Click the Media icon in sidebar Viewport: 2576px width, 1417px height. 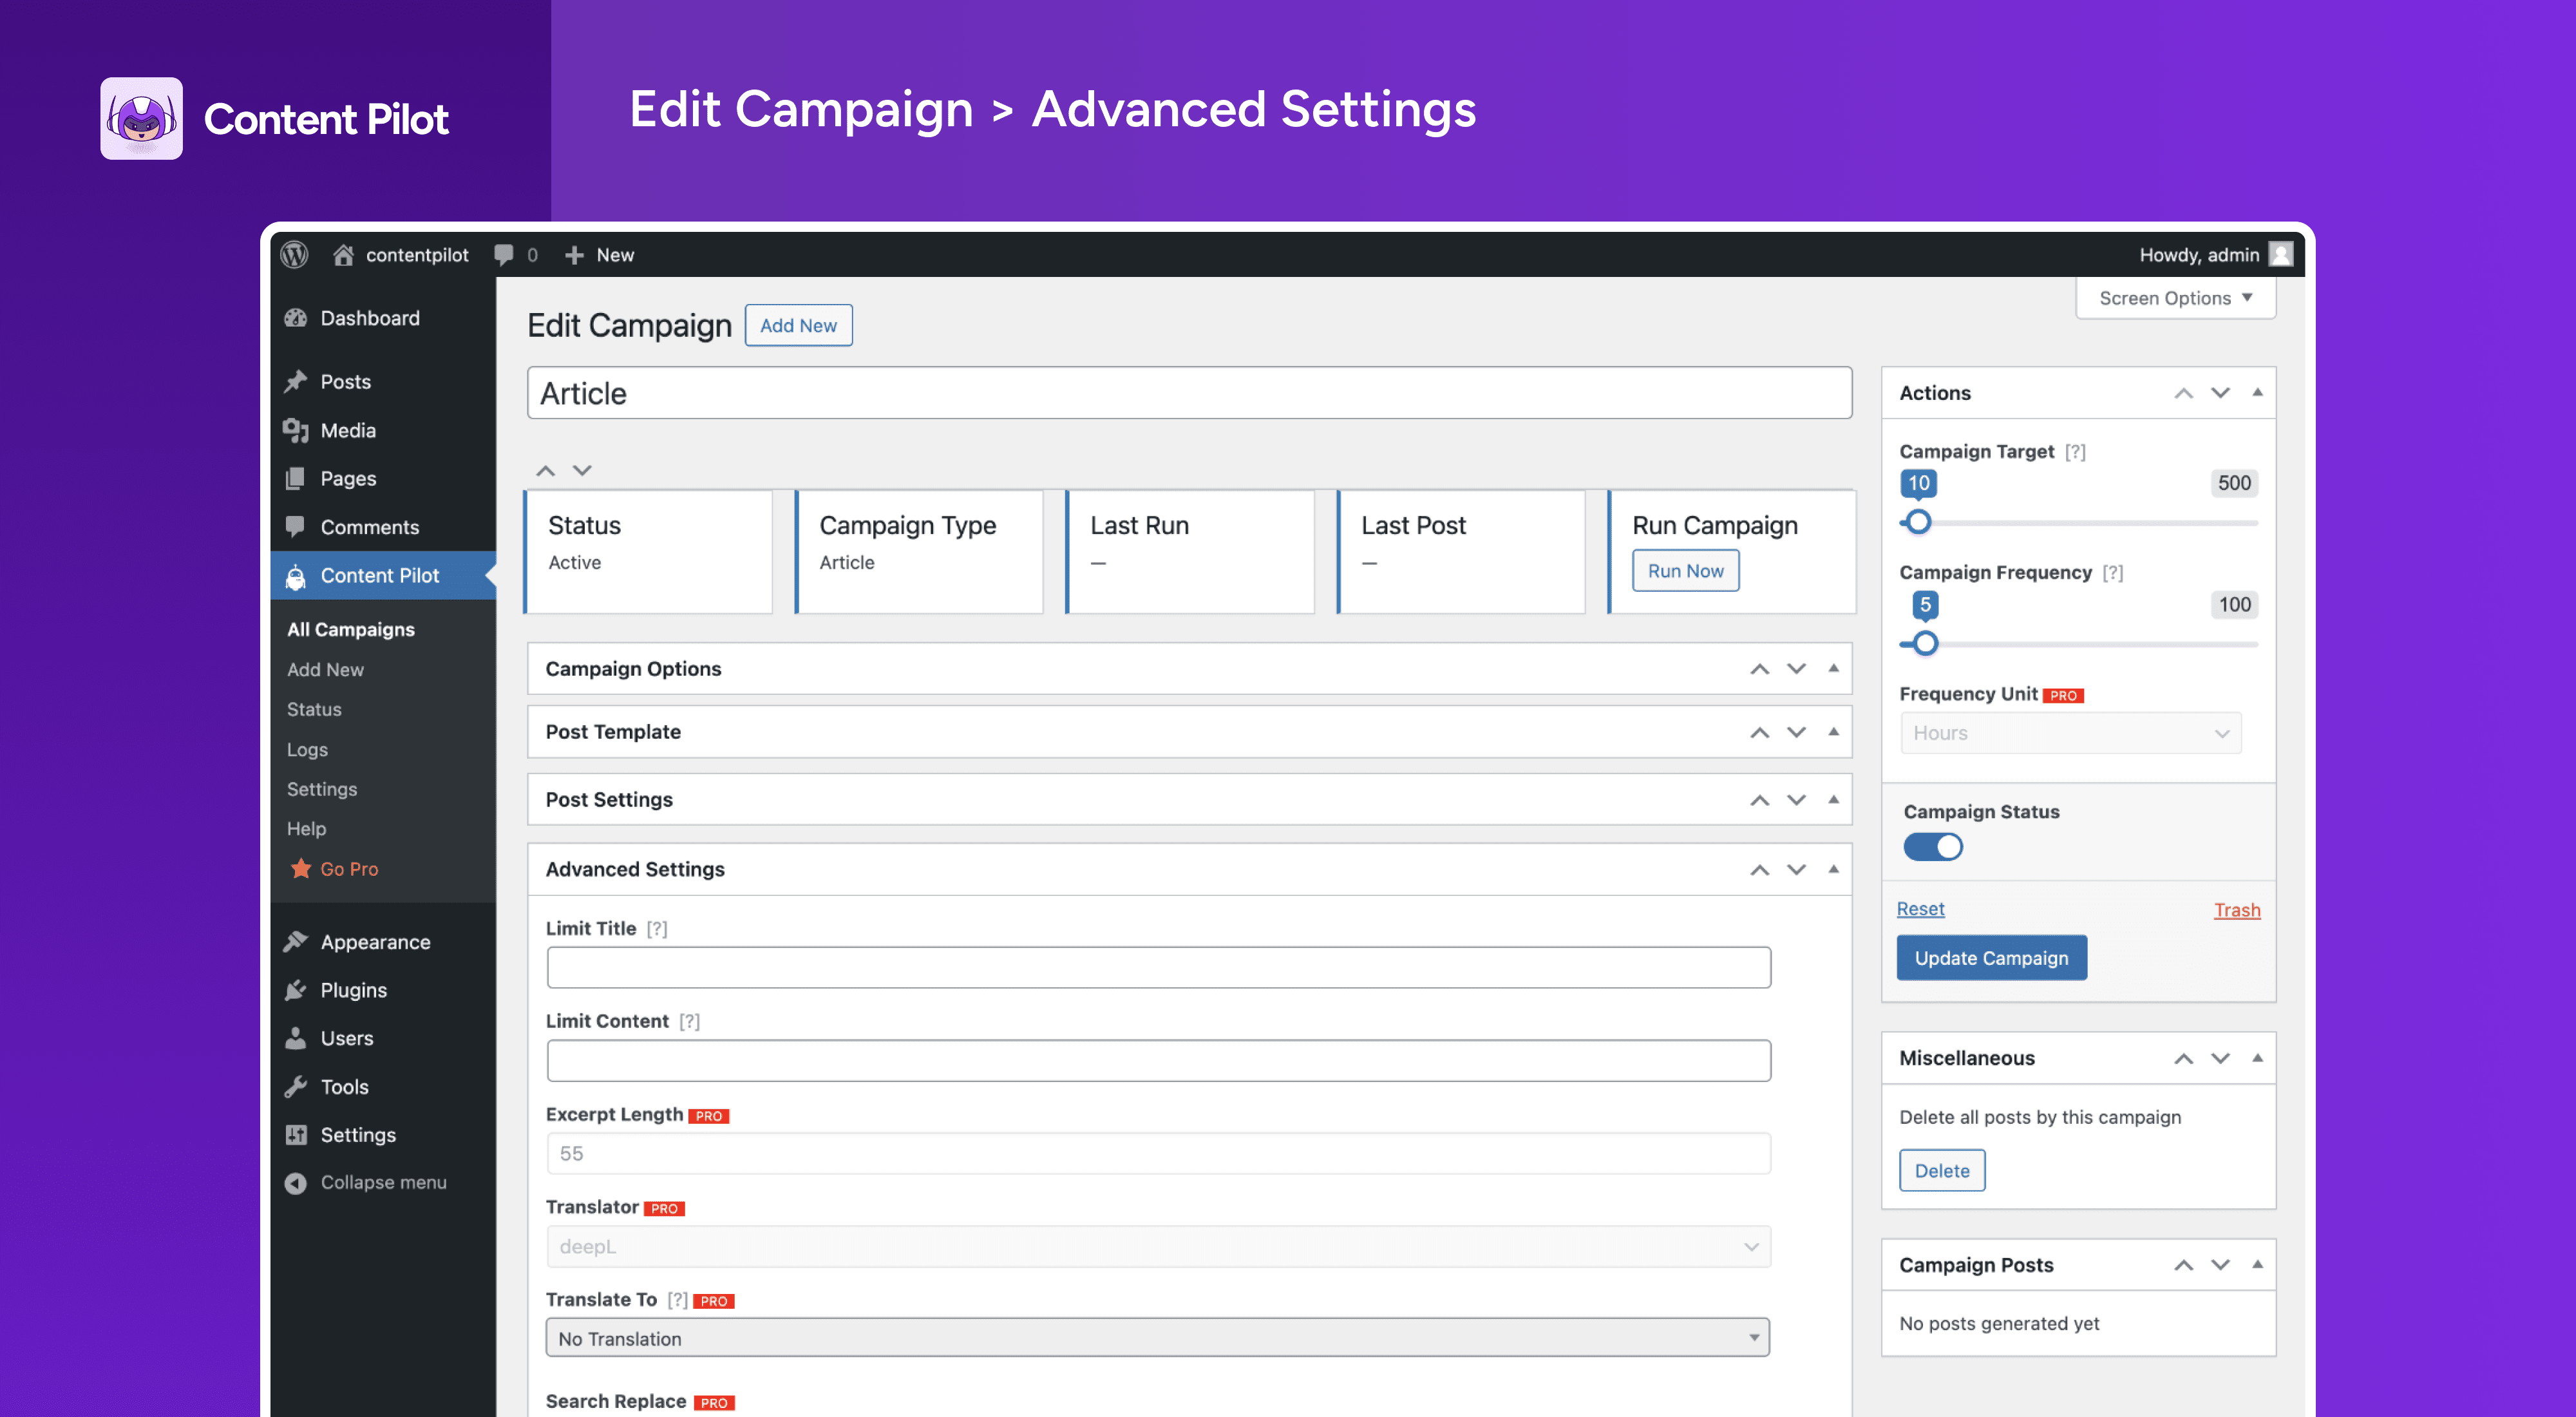point(295,430)
